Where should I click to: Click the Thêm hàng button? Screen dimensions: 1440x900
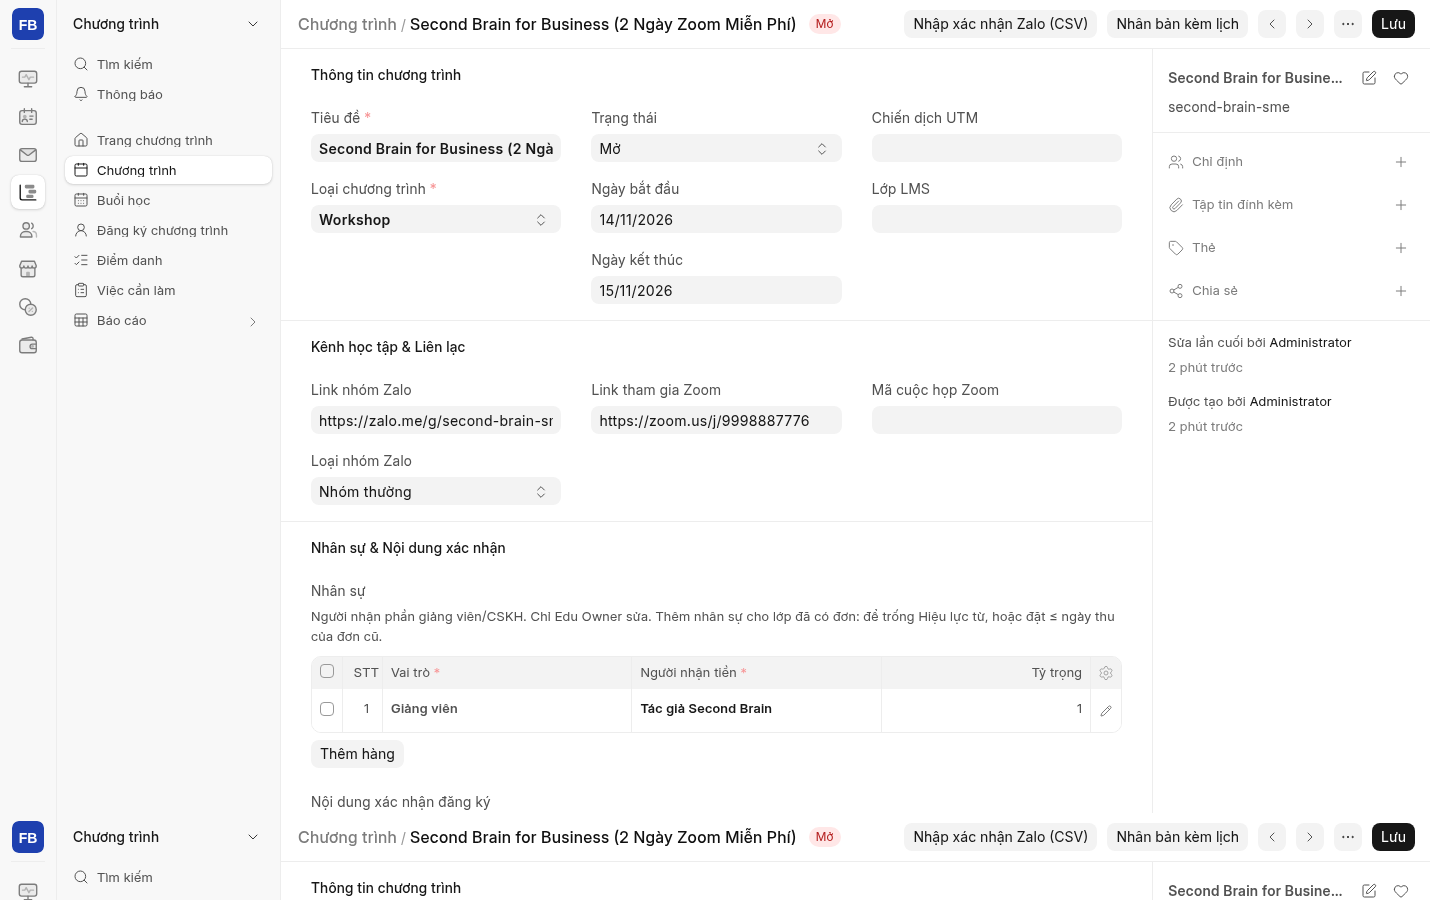coord(357,754)
